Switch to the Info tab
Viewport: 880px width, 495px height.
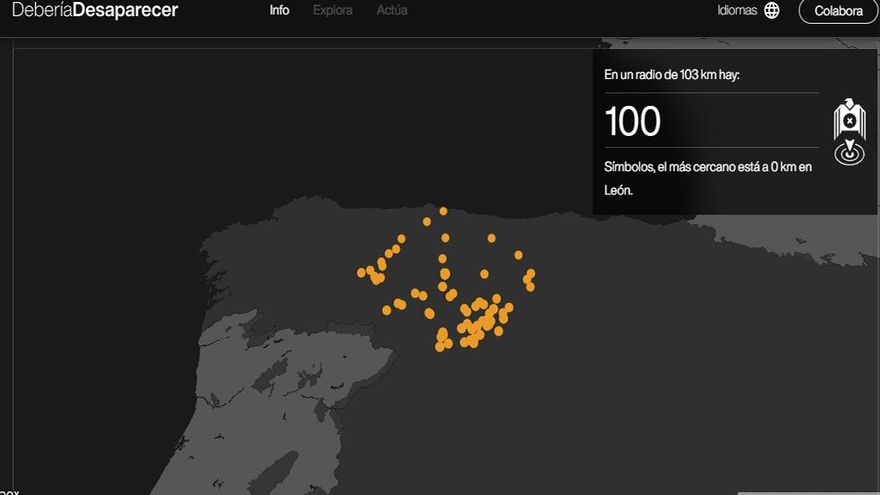tap(279, 11)
